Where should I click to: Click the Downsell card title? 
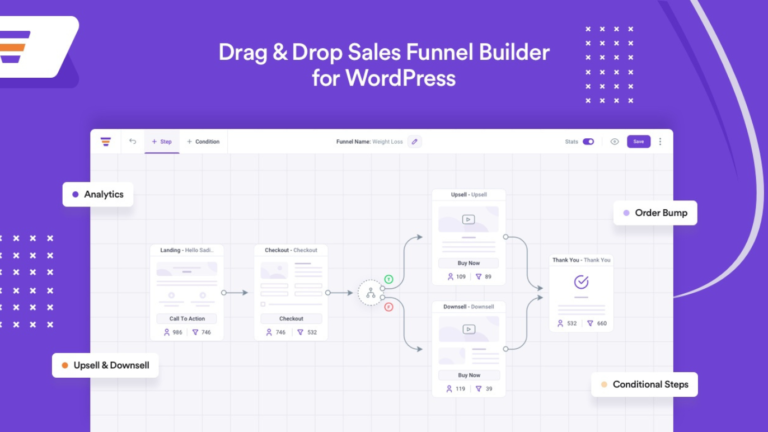pos(469,307)
